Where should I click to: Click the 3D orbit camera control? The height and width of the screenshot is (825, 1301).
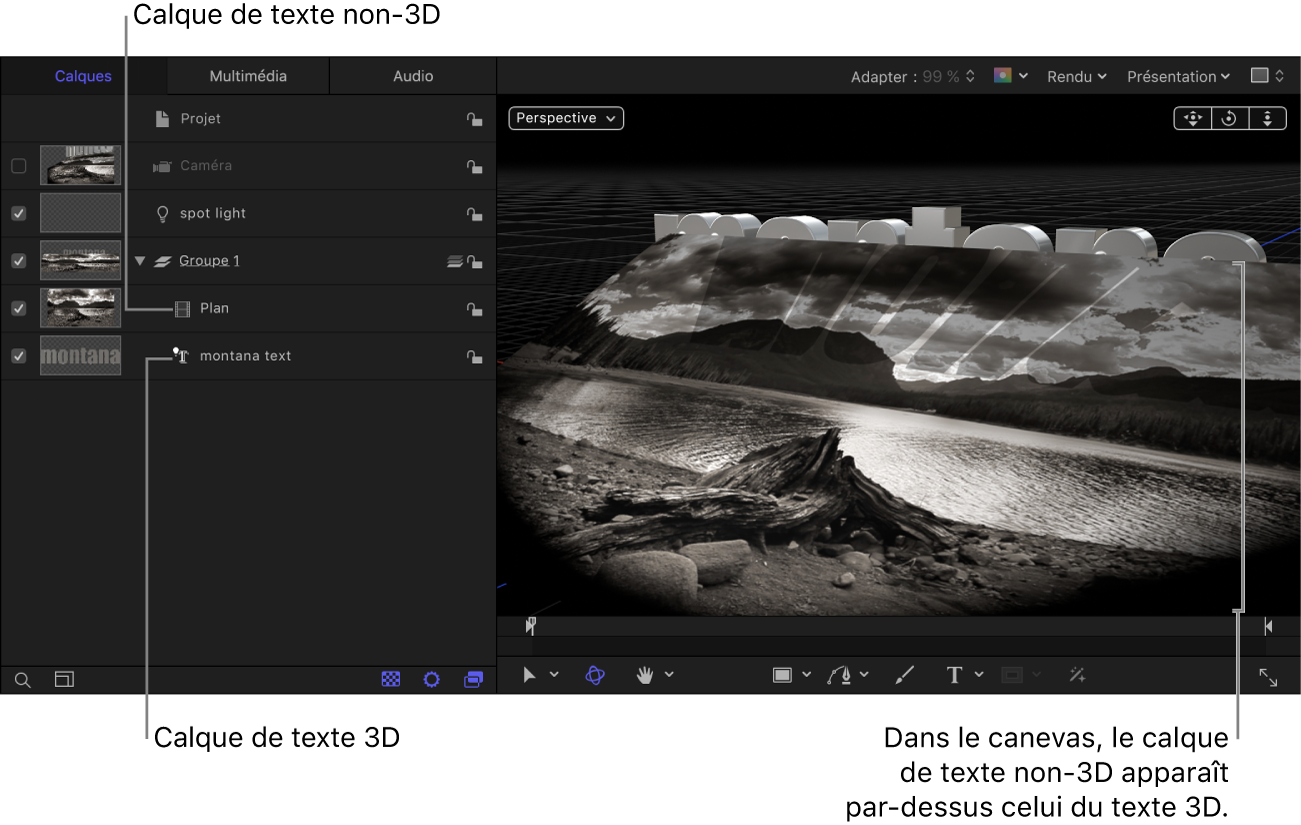[1229, 118]
